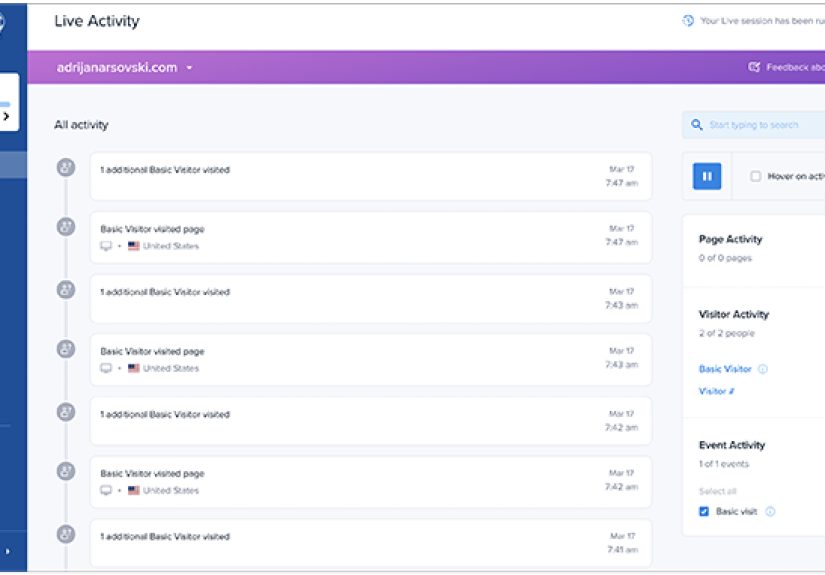Click the 1 of 1 events text
Image resolution: width=825 pixels, height=575 pixels.
tap(723, 463)
